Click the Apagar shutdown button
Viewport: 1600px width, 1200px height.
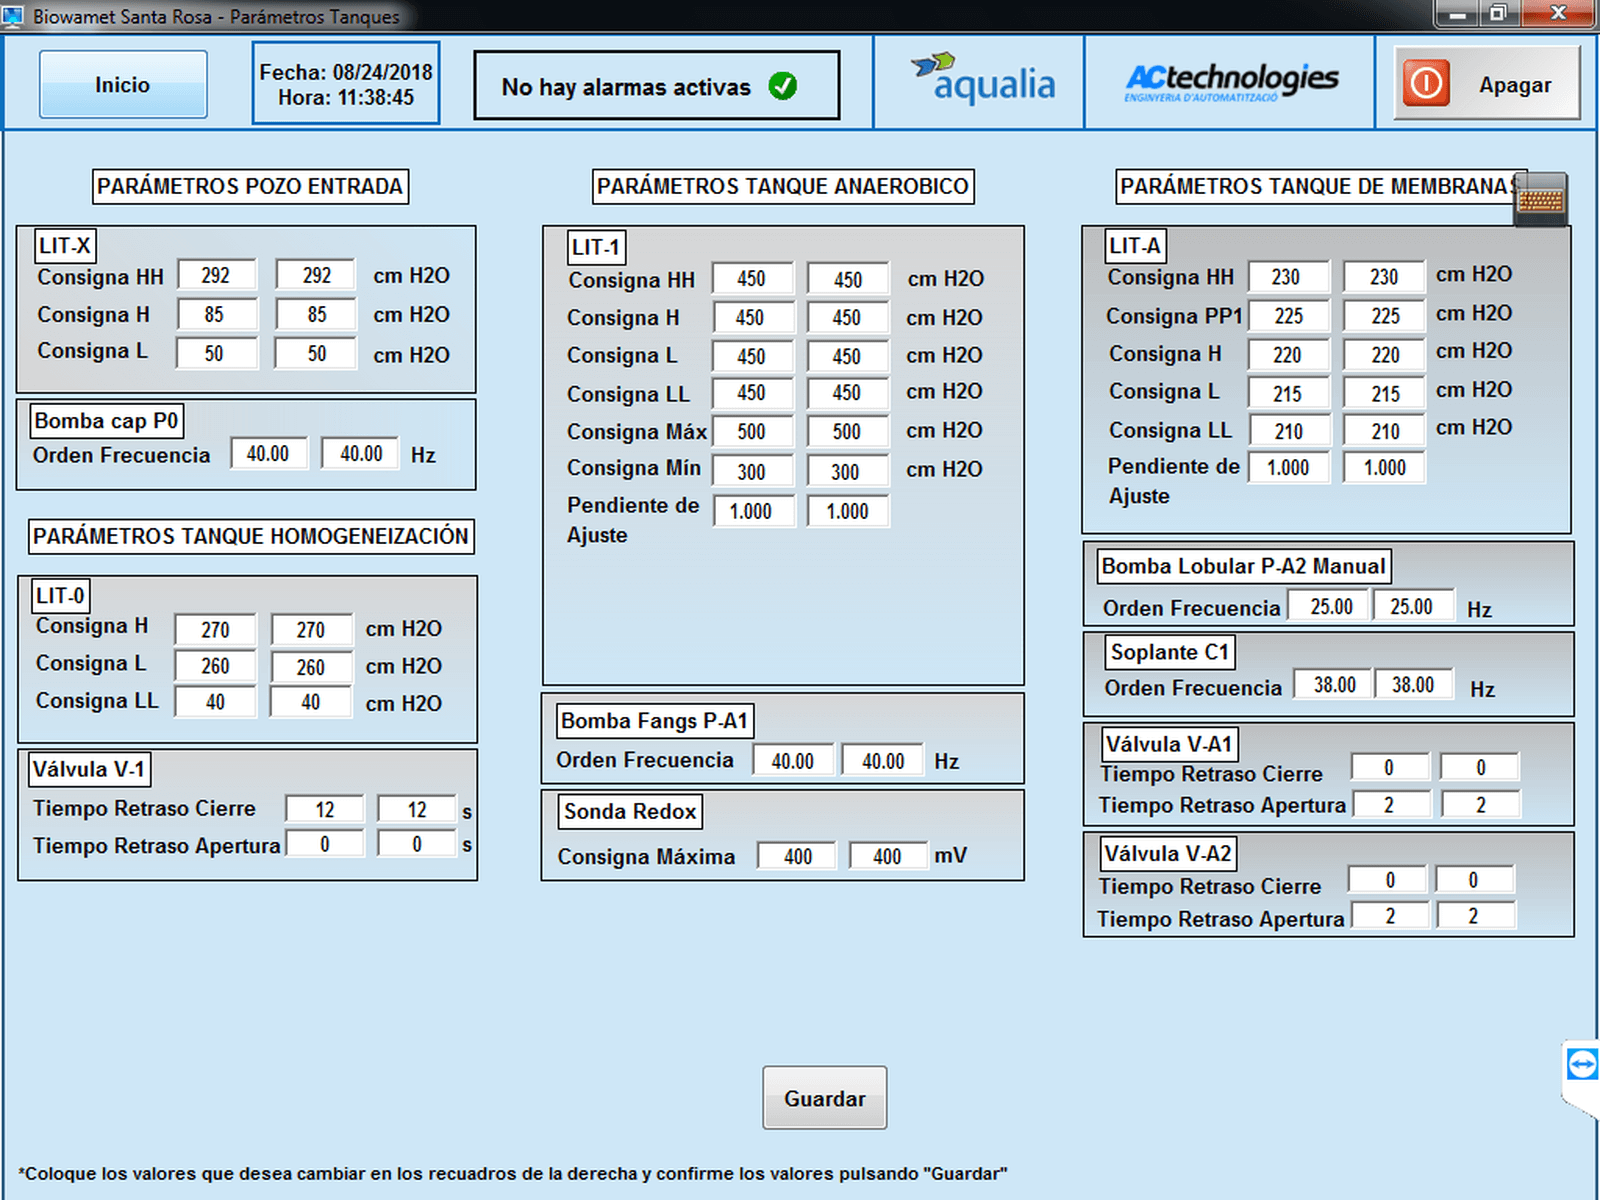click(1487, 83)
